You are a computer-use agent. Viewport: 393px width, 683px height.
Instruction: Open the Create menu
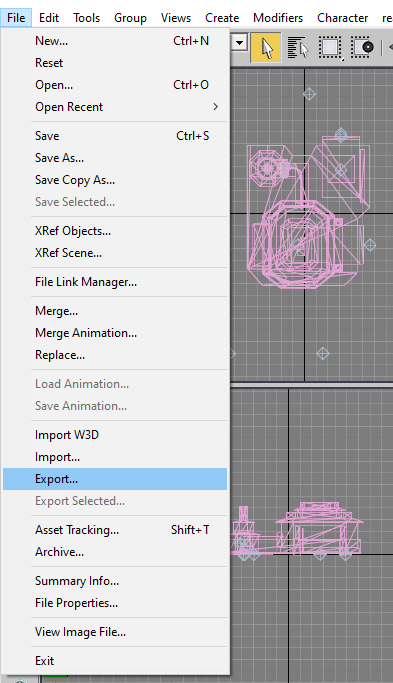(222, 18)
